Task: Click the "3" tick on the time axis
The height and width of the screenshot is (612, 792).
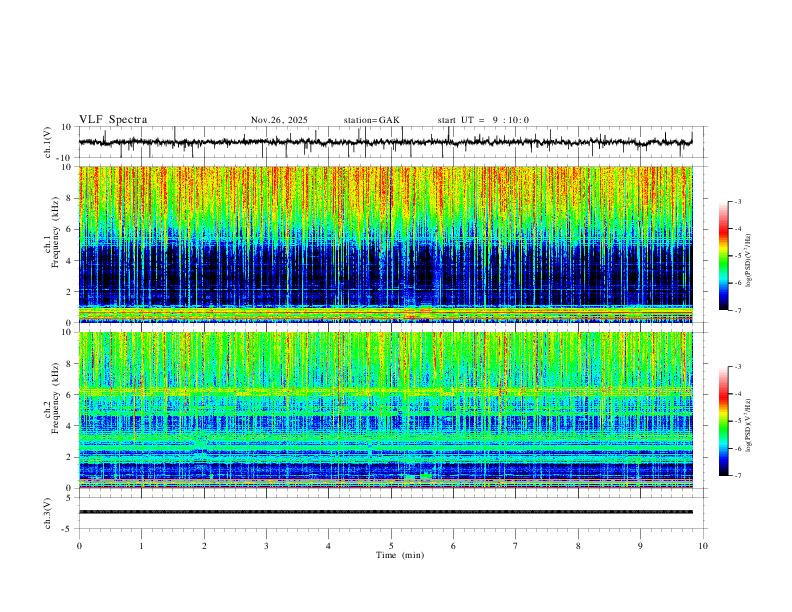Action: [x=266, y=546]
